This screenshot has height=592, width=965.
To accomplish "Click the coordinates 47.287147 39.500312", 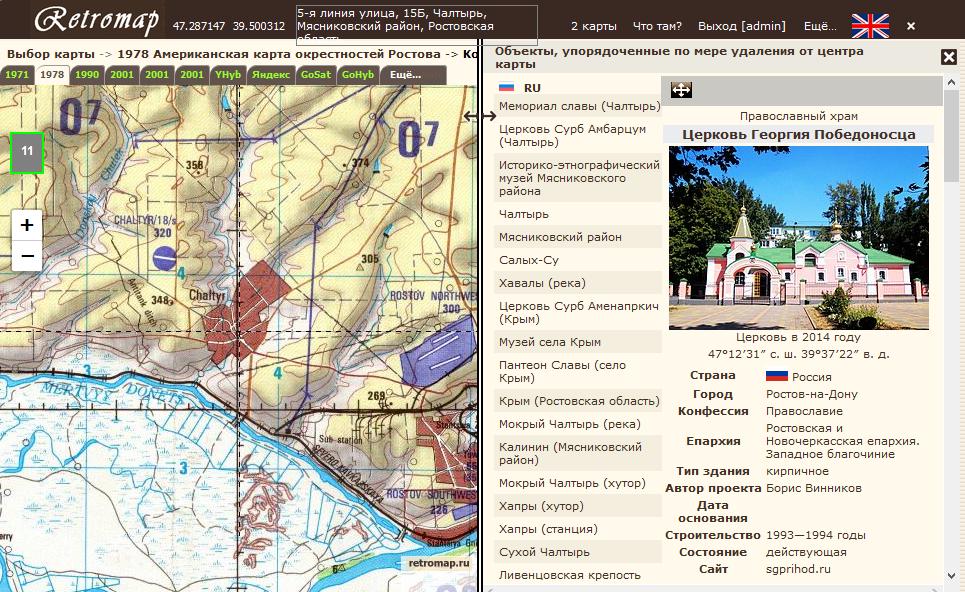I will coord(228,26).
